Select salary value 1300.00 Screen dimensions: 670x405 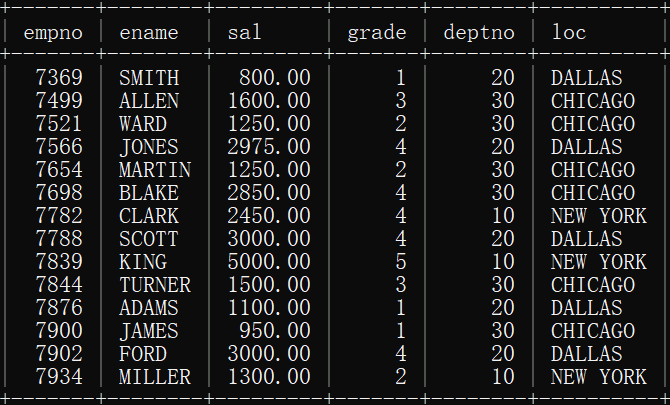[269, 377]
